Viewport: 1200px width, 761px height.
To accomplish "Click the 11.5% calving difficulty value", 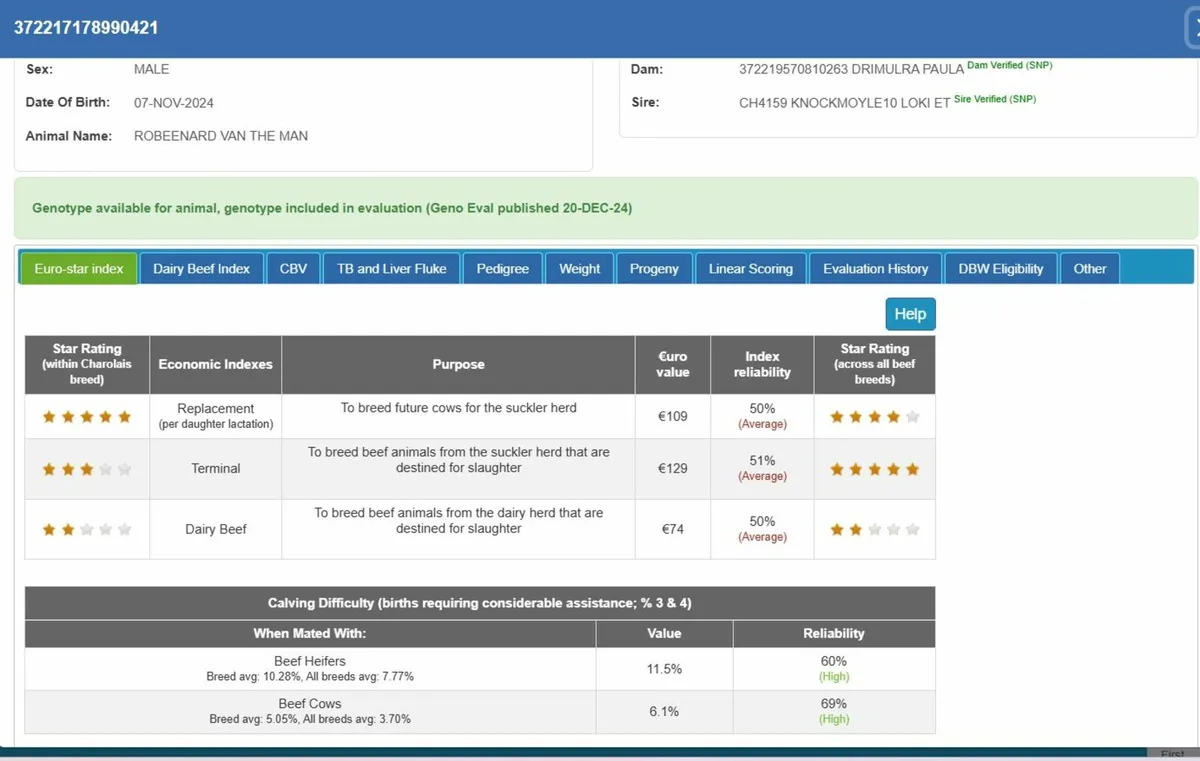I will (664, 669).
